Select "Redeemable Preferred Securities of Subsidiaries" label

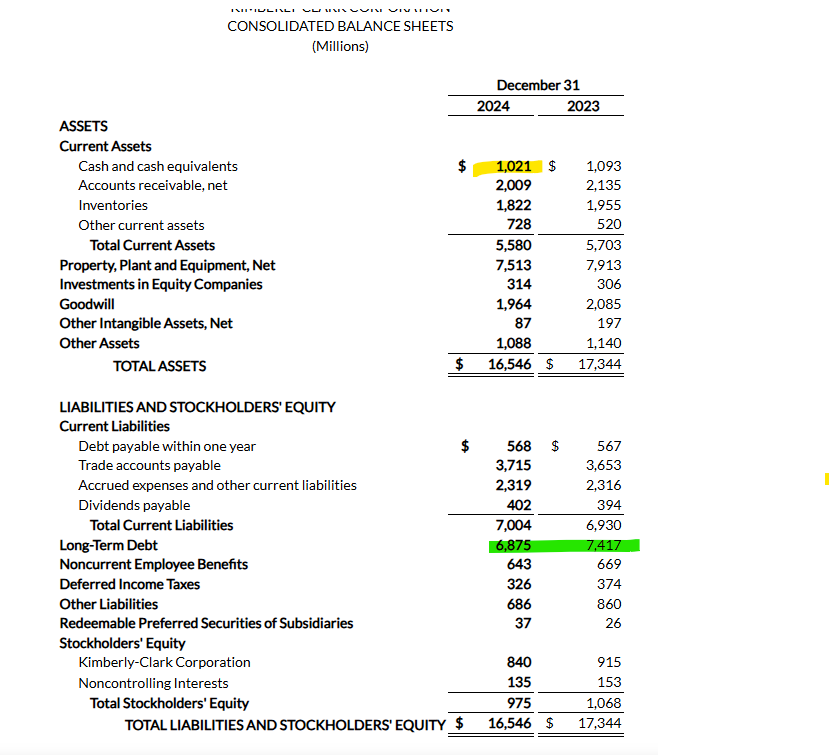click(x=206, y=624)
